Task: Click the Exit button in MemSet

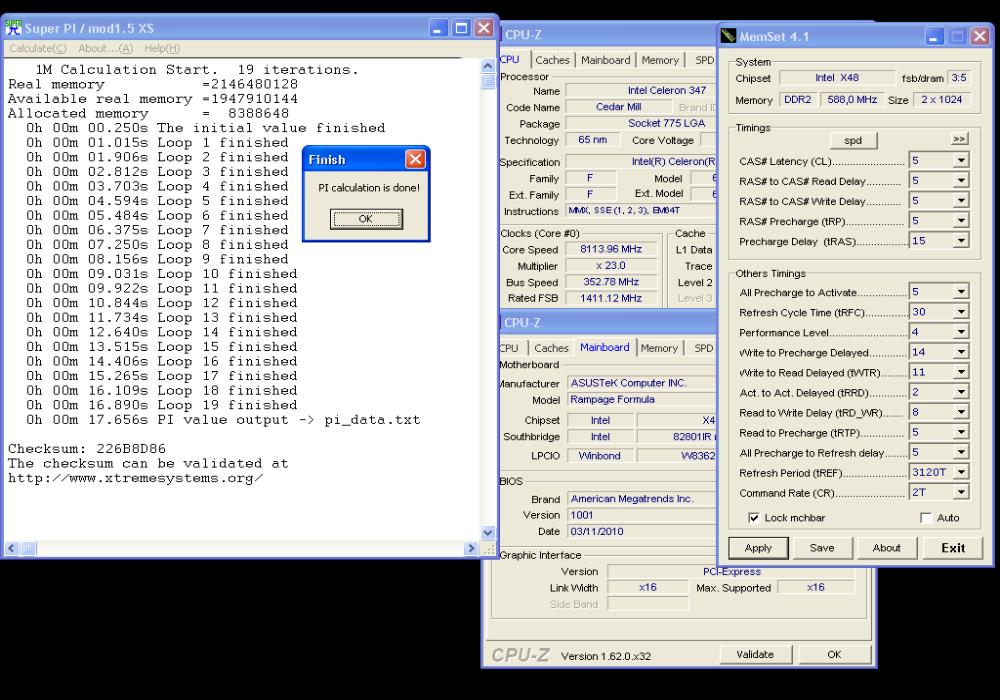Action: click(953, 548)
